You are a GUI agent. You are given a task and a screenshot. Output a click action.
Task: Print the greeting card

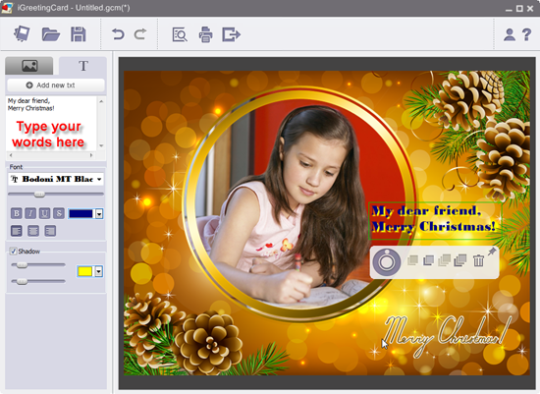coord(206,34)
